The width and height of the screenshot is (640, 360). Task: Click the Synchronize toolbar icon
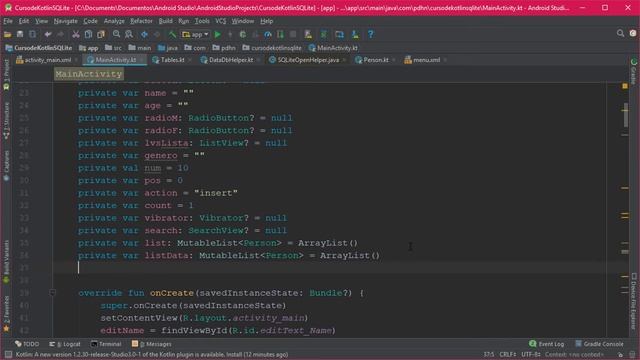pos(32,34)
